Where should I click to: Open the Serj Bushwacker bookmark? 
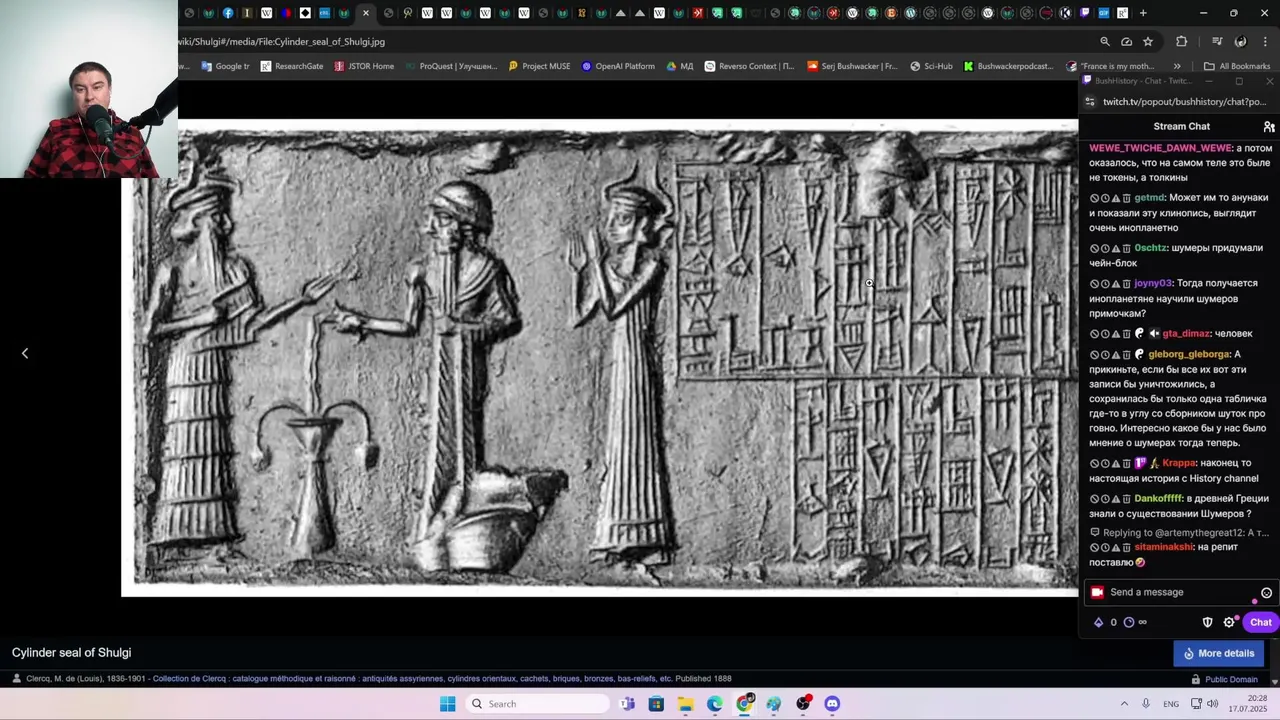(851, 66)
